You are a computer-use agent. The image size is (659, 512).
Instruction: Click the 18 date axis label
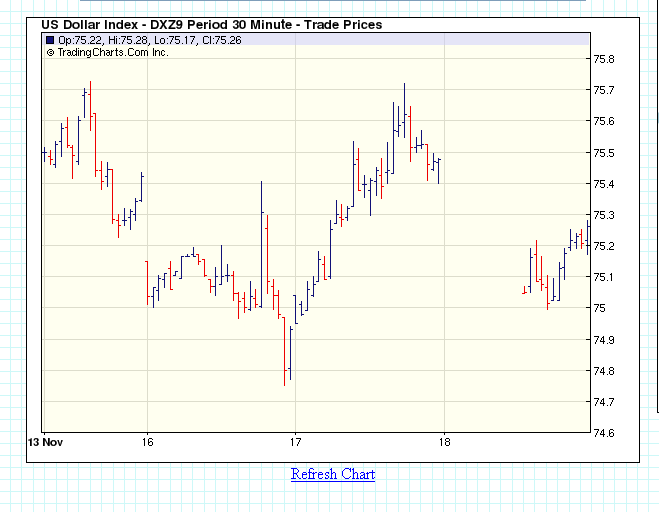(445, 442)
